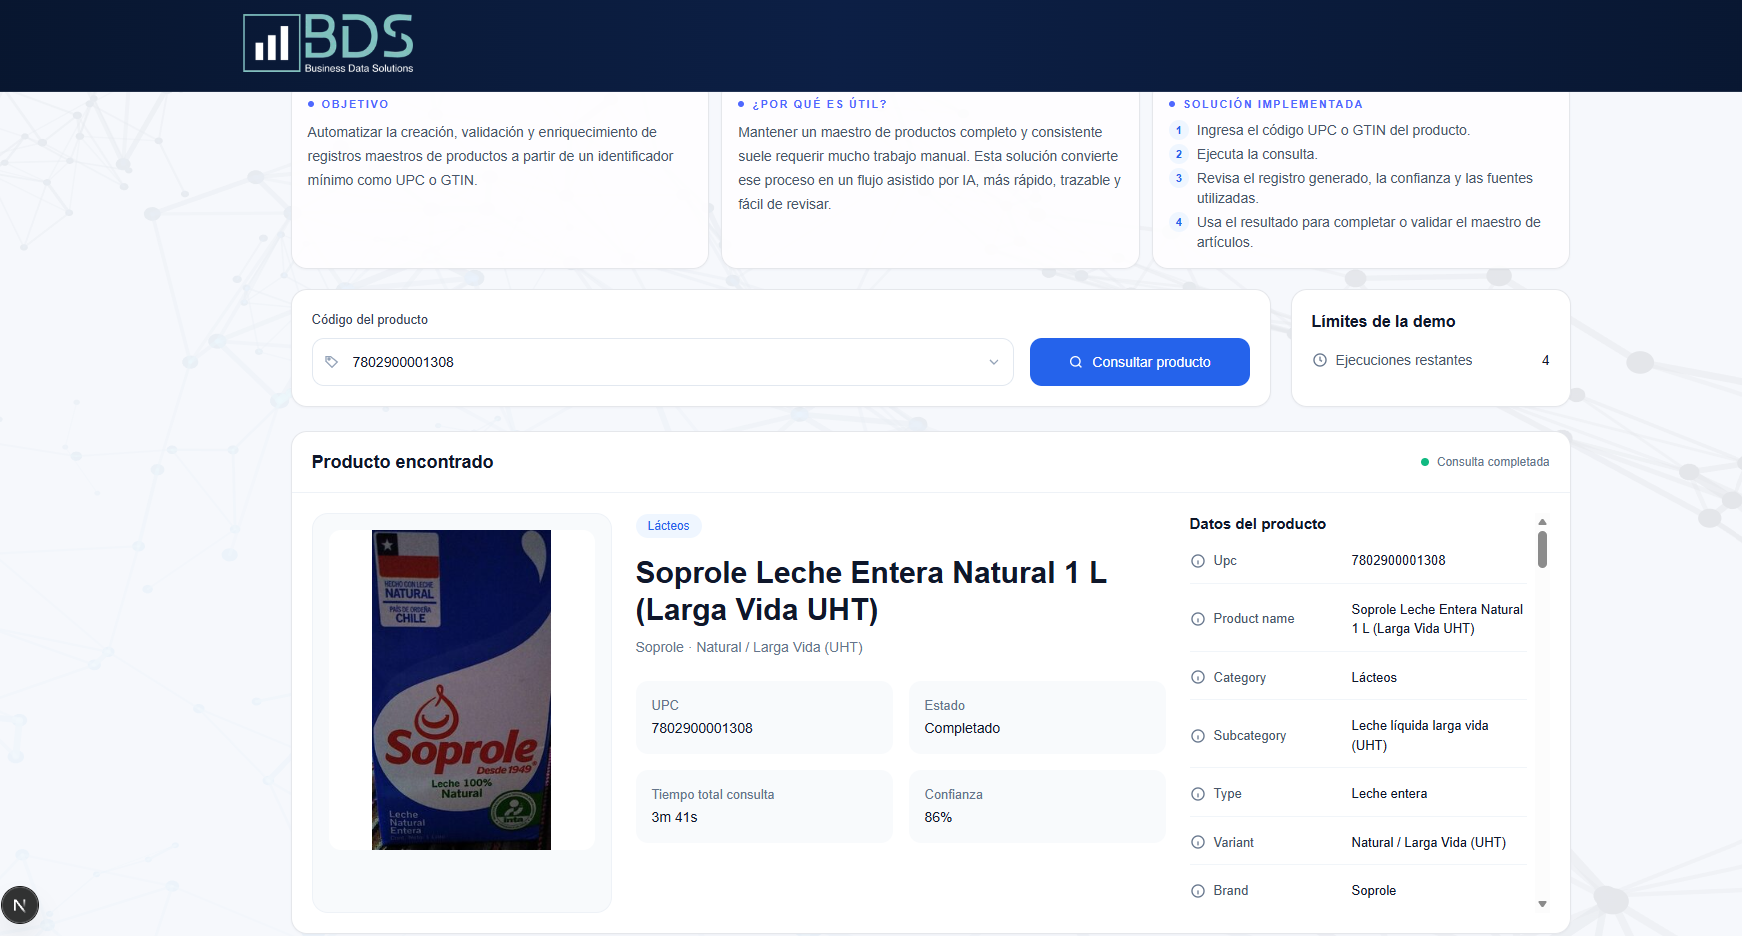Screen dimensions: 1742x936
Task: Open the product code dropdown chevron
Action: coord(993,362)
